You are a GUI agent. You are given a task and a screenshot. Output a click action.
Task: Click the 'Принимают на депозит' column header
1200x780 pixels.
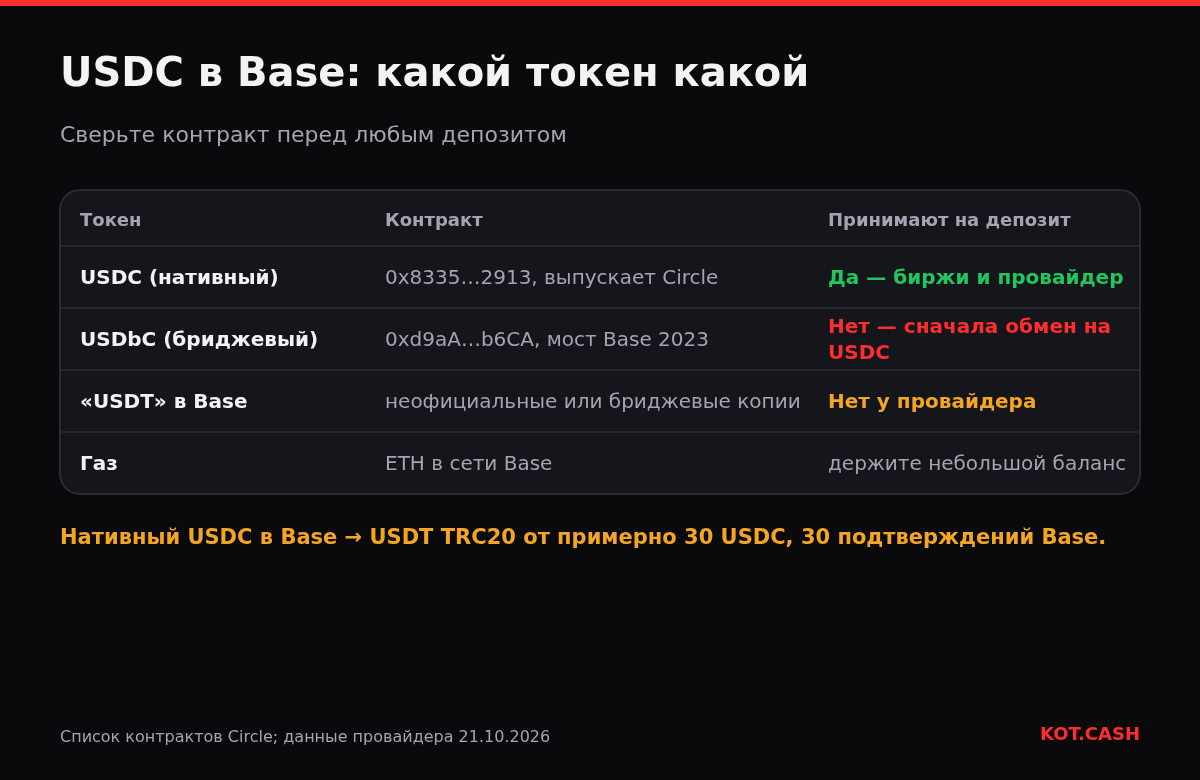(x=949, y=220)
